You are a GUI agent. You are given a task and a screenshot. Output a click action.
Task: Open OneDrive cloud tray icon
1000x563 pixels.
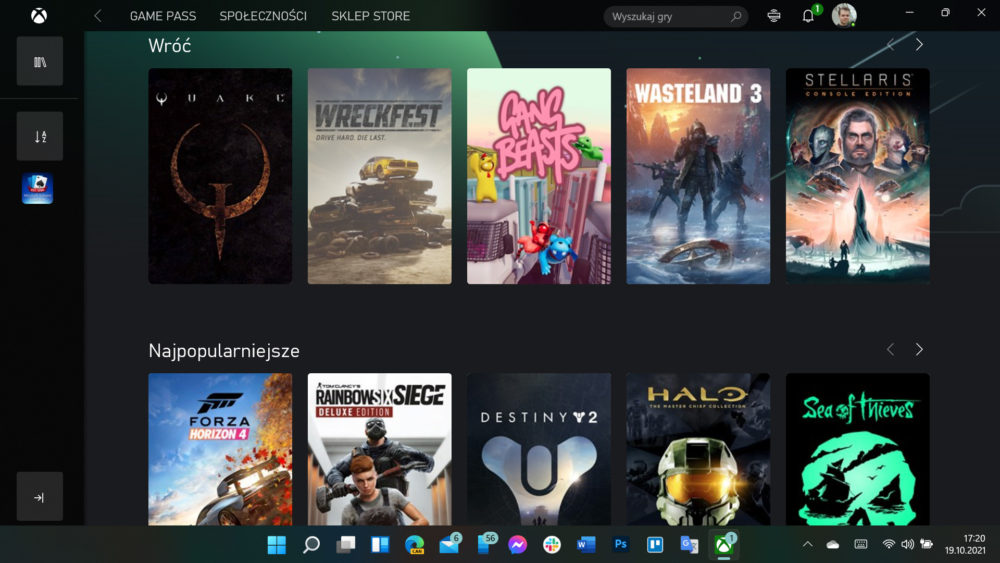click(x=833, y=545)
